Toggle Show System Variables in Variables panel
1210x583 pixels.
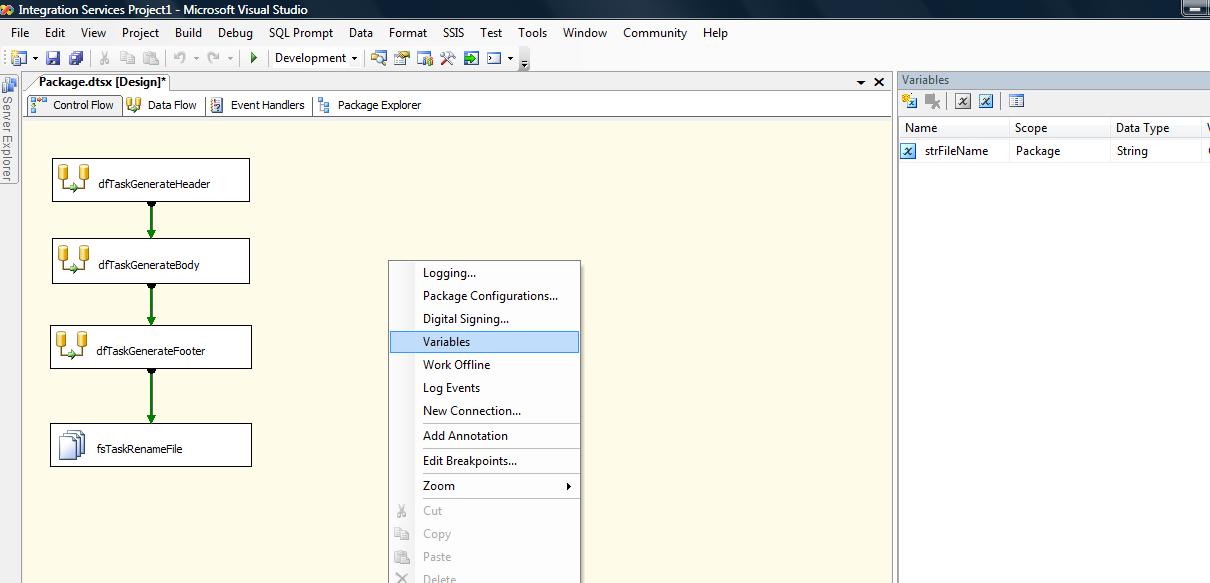coord(962,101)
